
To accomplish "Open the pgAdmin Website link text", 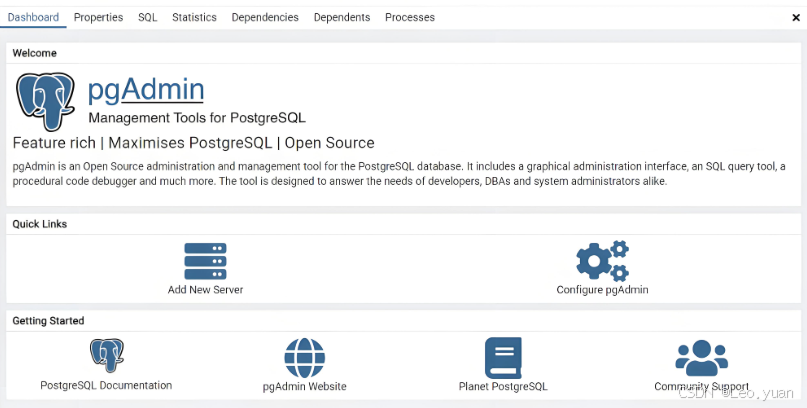I will pyautogui.click(x=305, y=386).
